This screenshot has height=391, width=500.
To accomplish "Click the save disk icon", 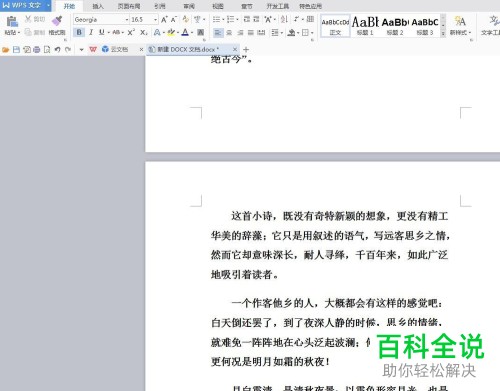I will click(16, 50).
